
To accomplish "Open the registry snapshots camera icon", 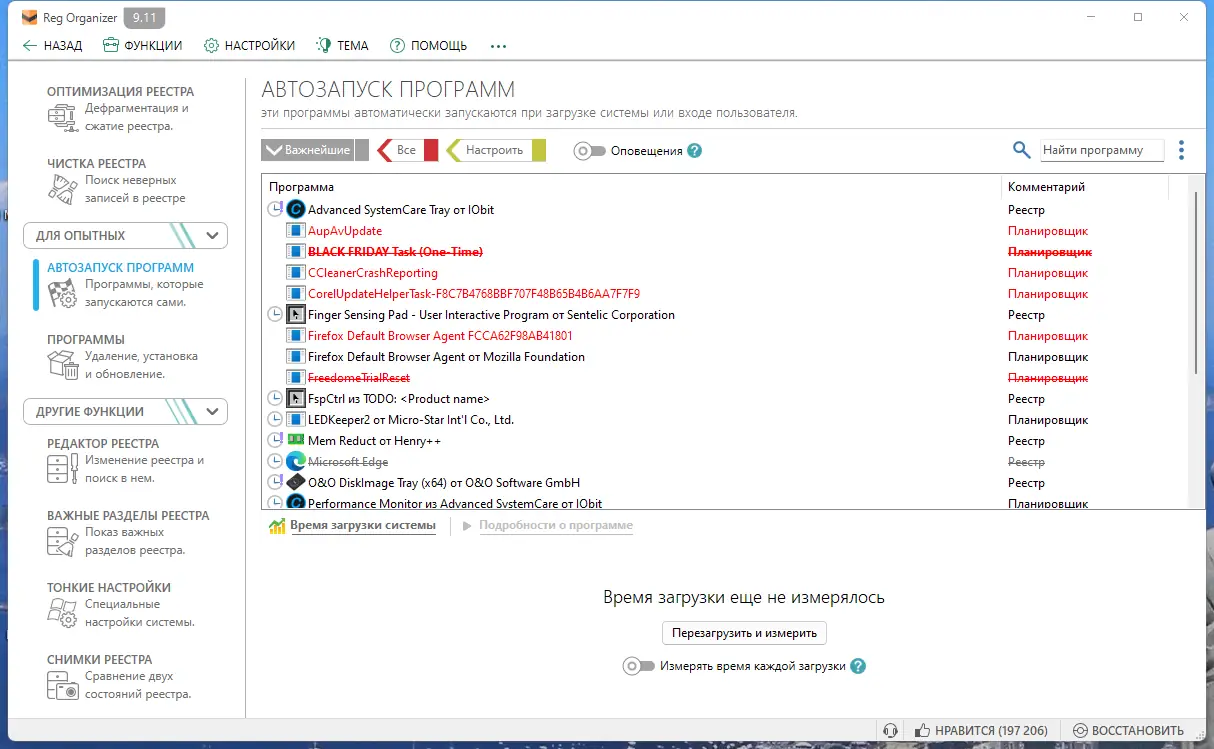I will coord(63,686).
